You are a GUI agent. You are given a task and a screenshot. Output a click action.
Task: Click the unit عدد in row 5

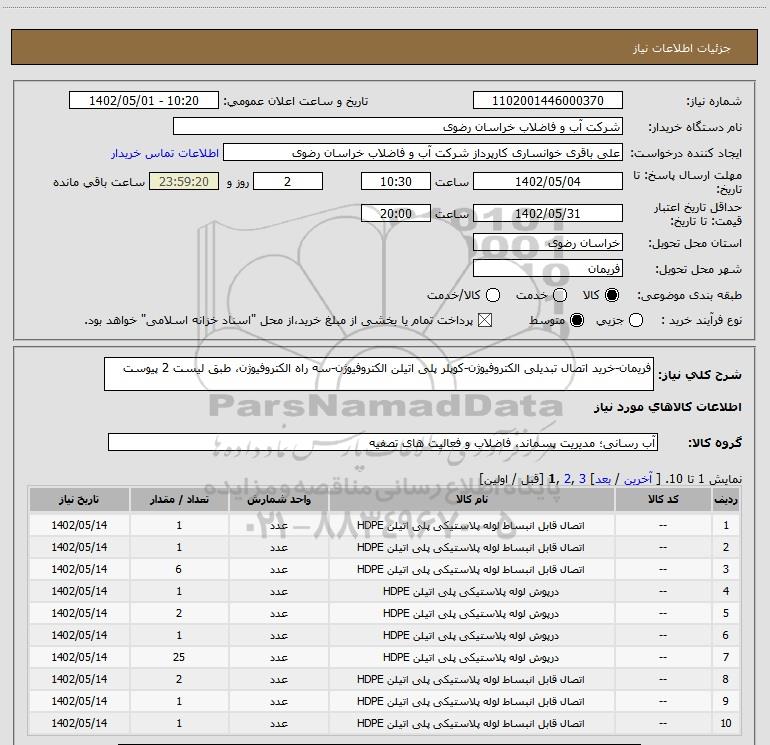[278, 613]
